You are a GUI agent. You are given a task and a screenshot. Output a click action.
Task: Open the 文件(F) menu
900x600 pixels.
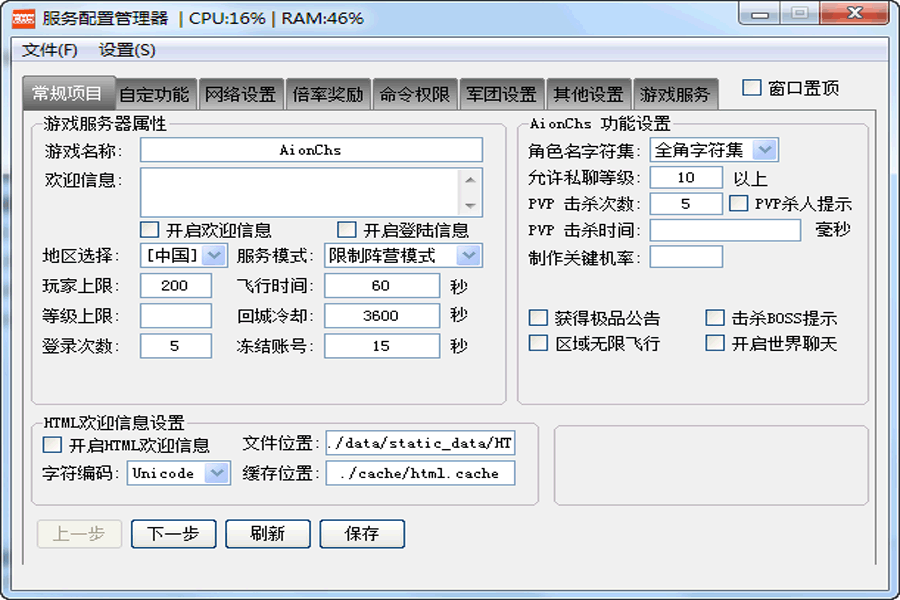click(x=50, y=50)
